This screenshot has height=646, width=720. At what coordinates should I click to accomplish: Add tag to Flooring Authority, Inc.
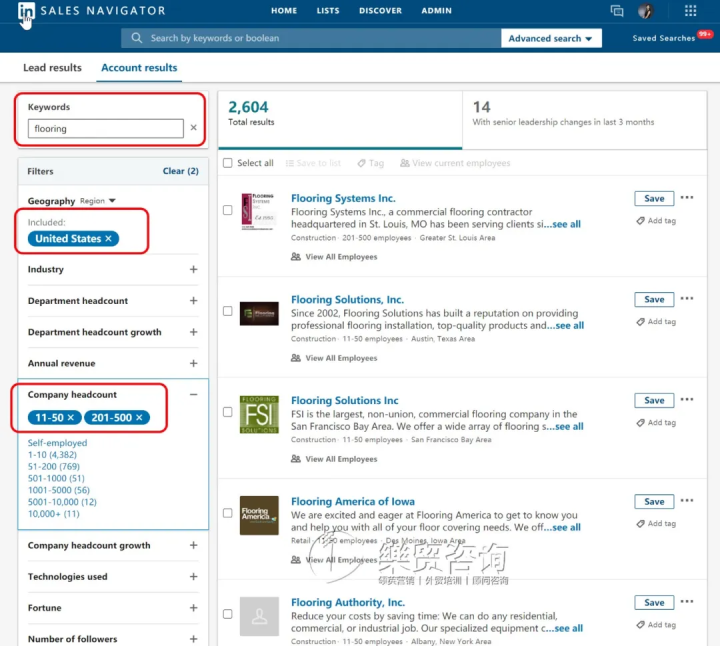click(656, 625)
